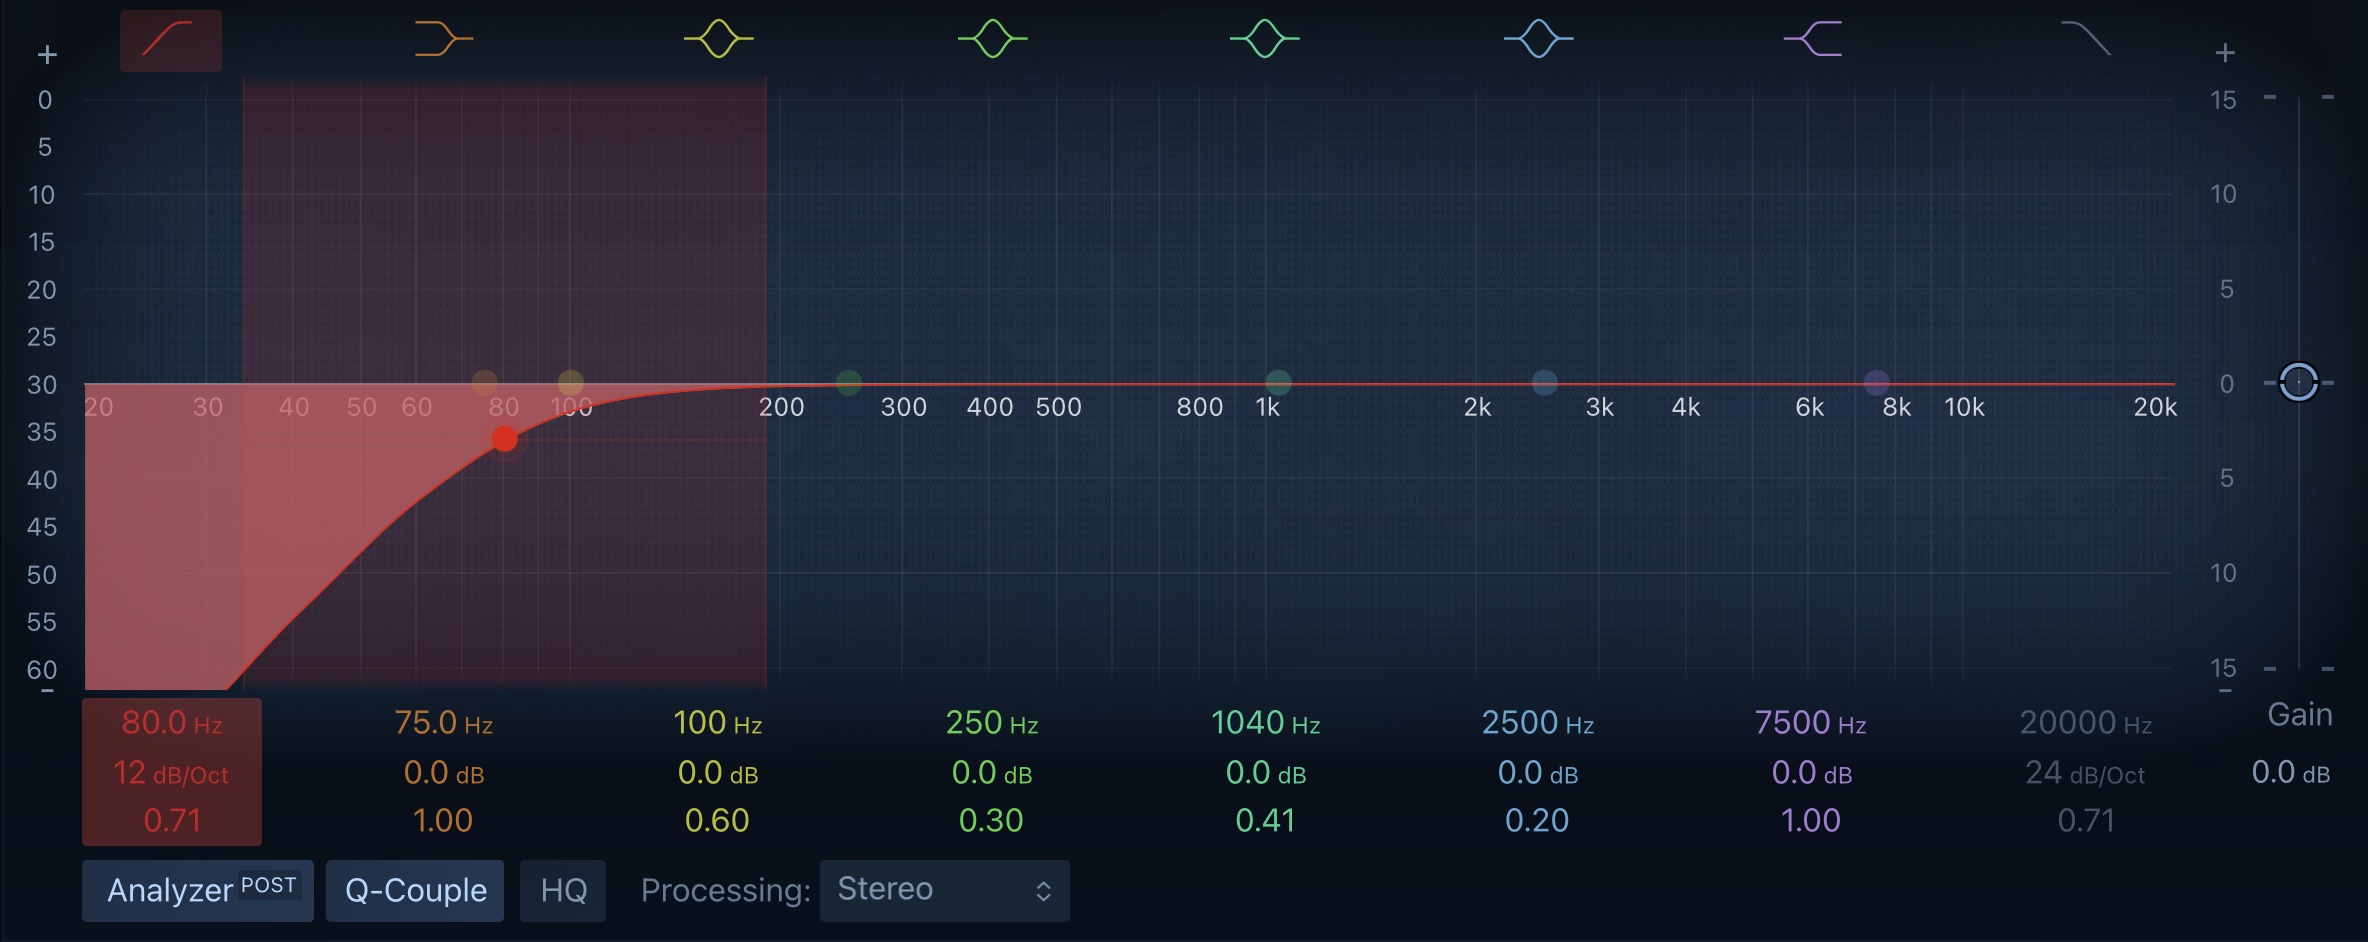
Task: Click the low-pass band 0.71 Q value
Action: click(x=2086, y=821)
